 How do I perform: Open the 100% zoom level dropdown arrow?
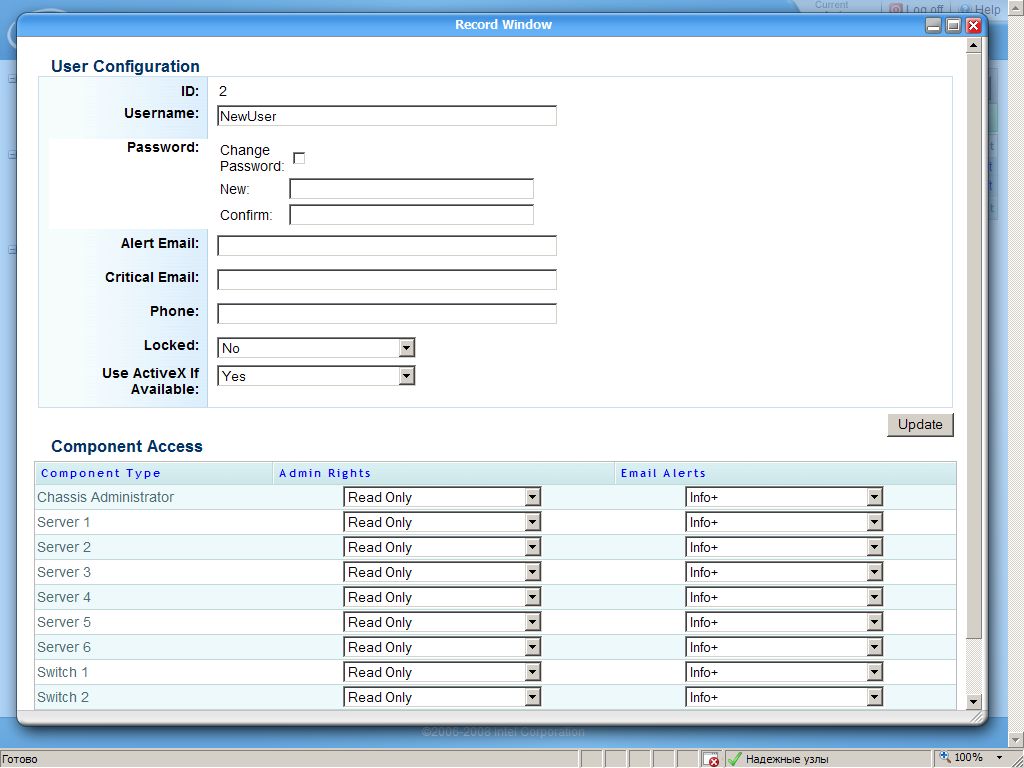coord(997,758)
